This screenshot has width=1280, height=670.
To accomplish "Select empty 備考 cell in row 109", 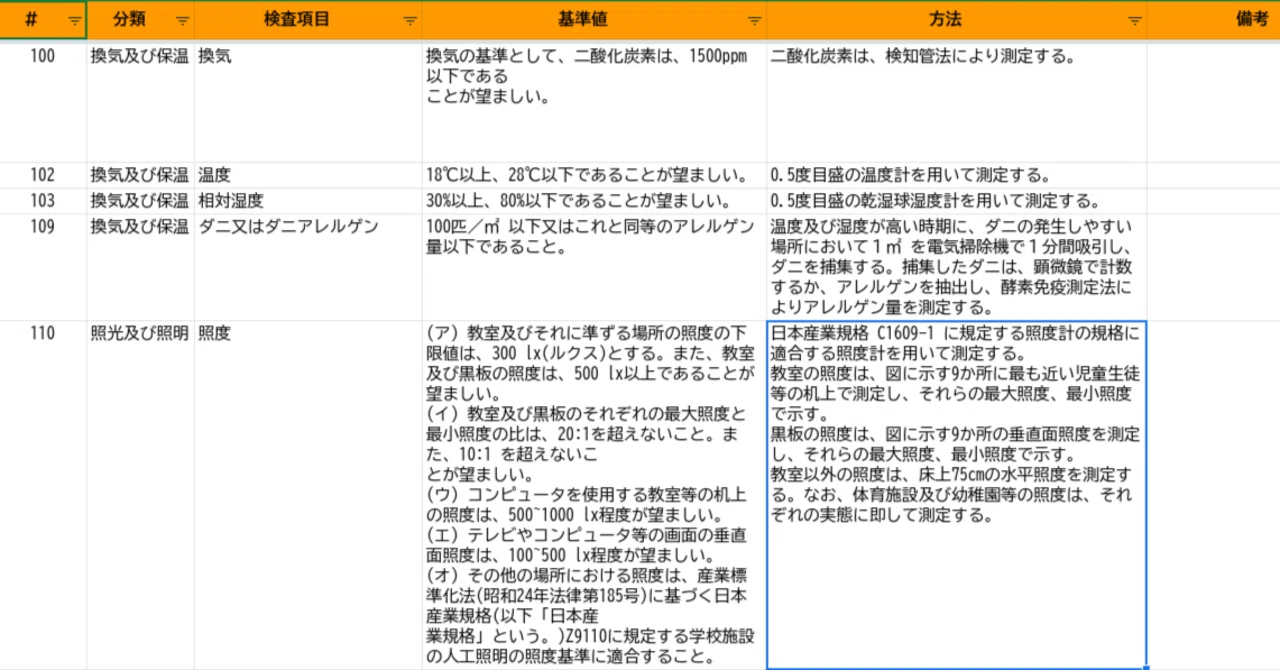I will click(1214, 267).
